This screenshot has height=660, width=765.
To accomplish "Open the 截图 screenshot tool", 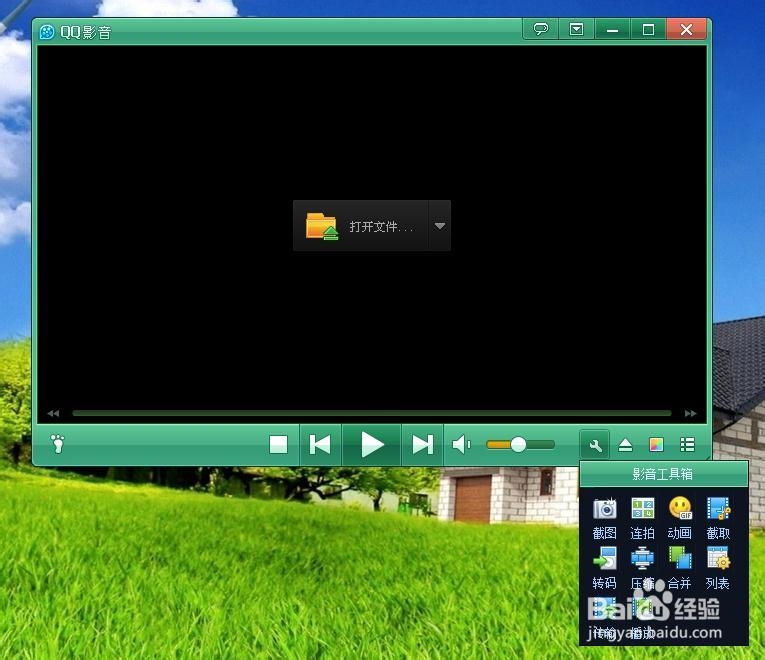I will [x=604, y=518].
